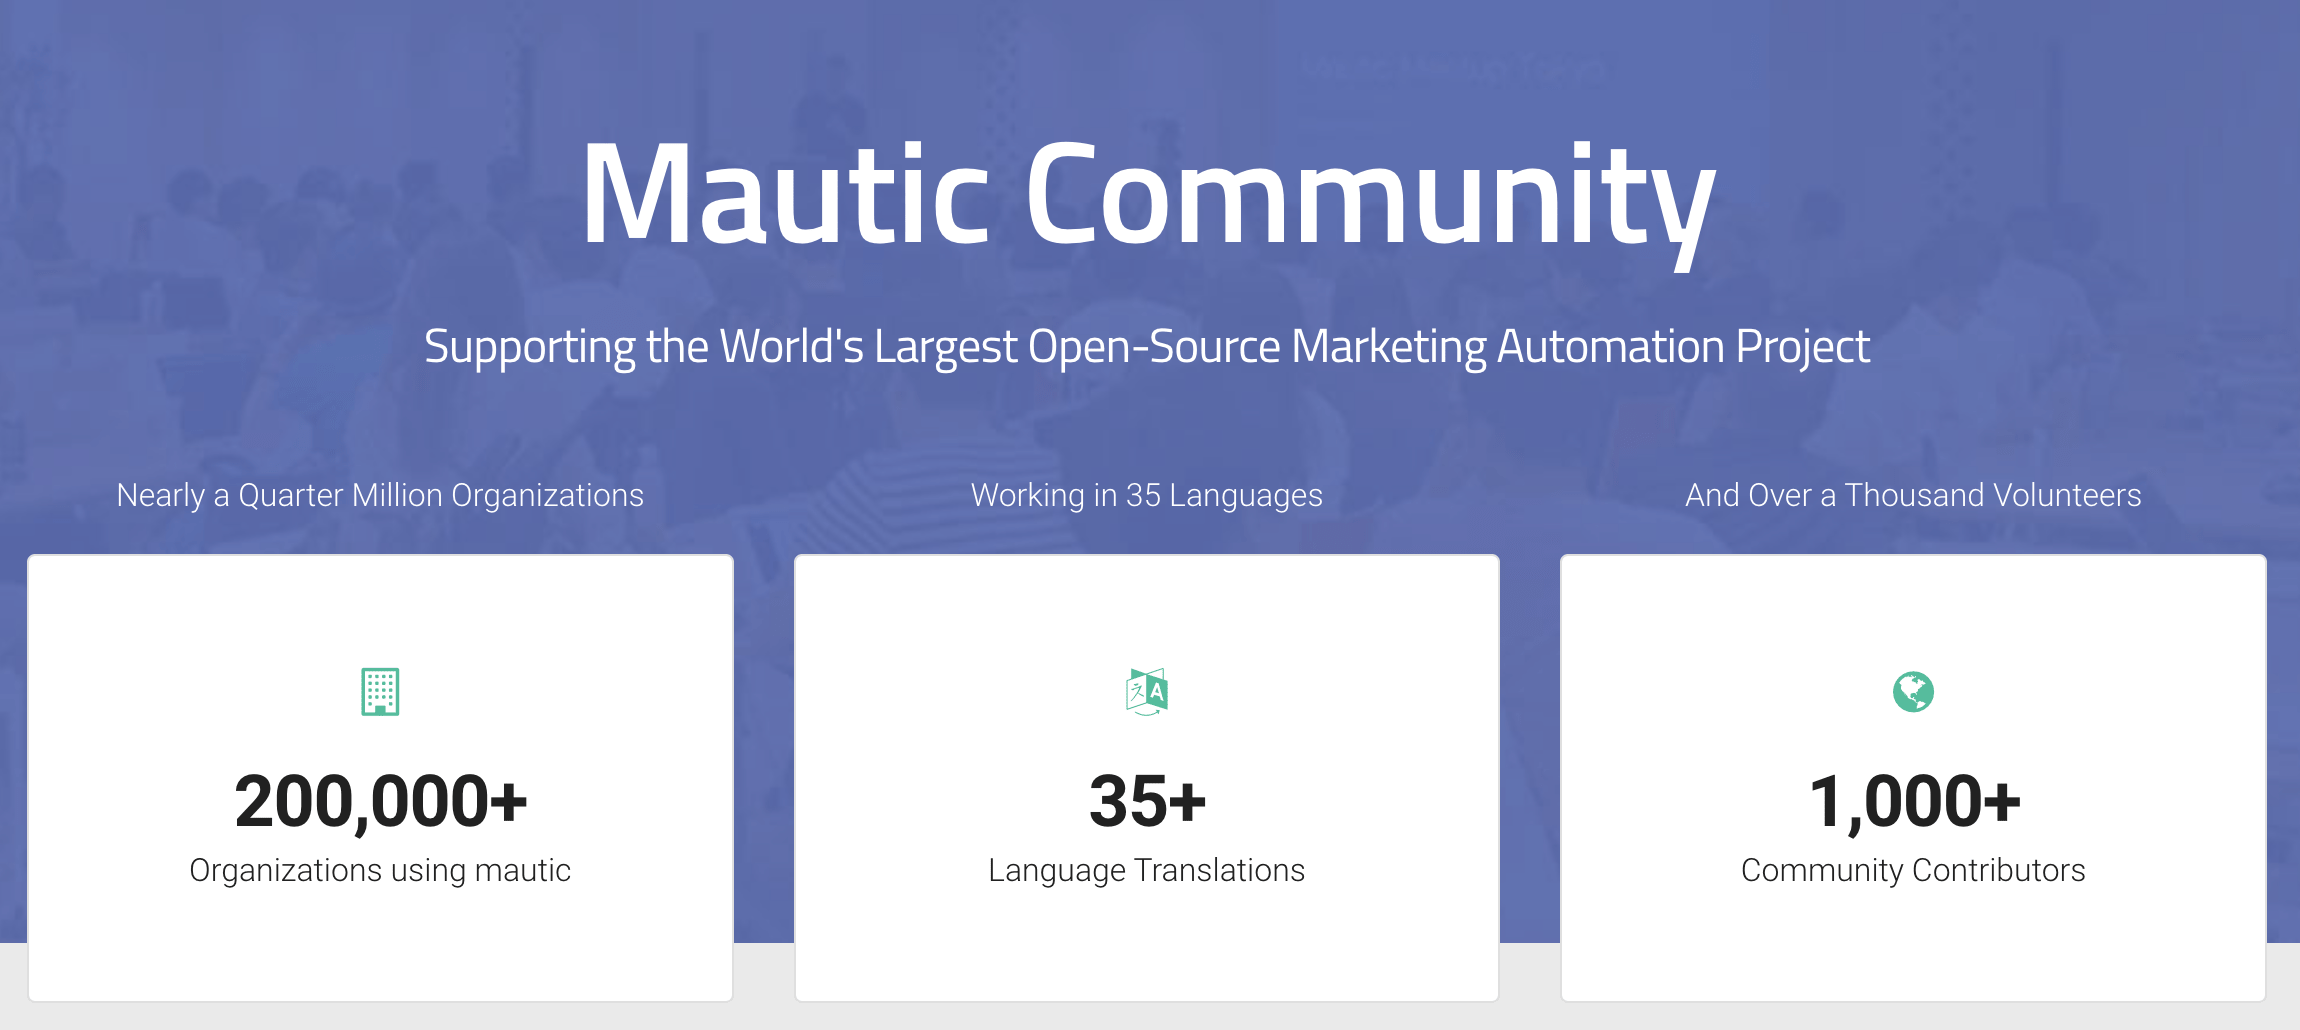
Task: Click the word 'Mautic' in the title
Action: coord(785,194)
